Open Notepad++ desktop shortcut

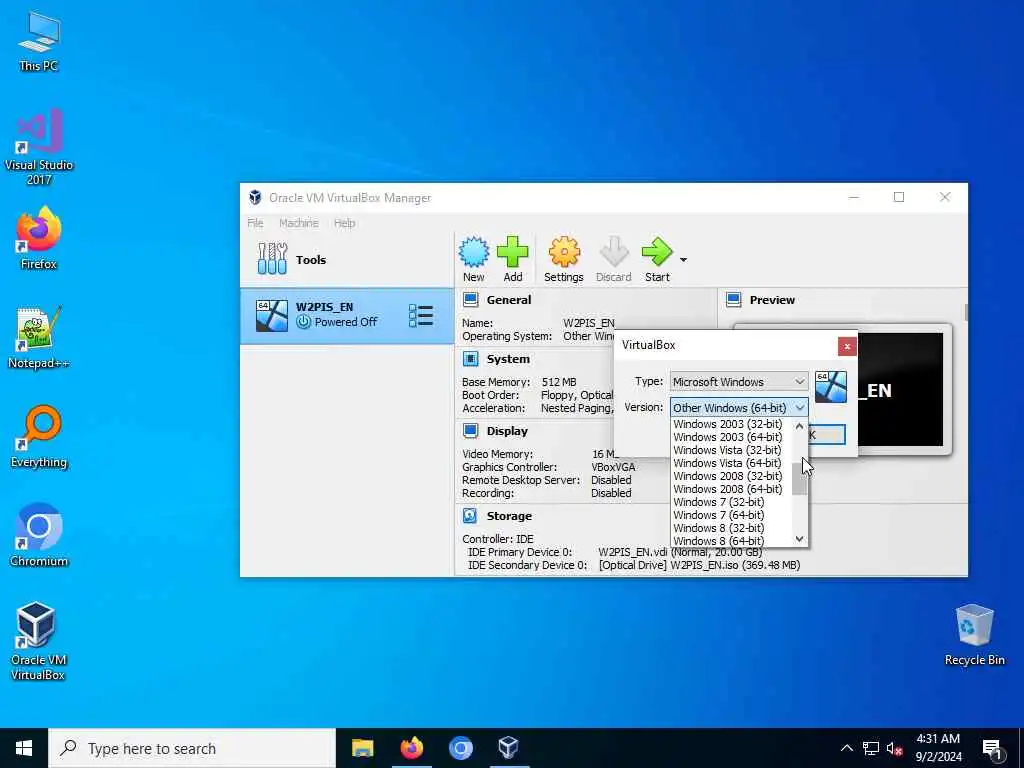pos(39,337)
